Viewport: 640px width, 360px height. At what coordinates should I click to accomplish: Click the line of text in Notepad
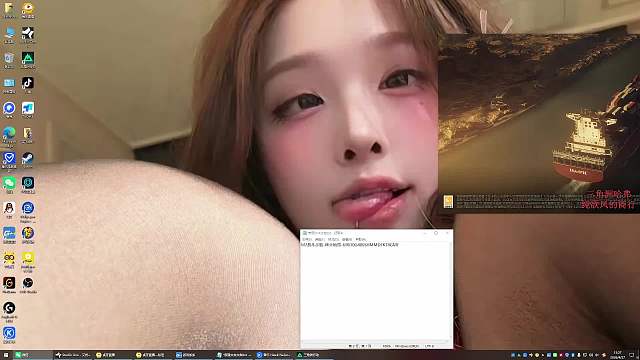(x=349, y=244)
